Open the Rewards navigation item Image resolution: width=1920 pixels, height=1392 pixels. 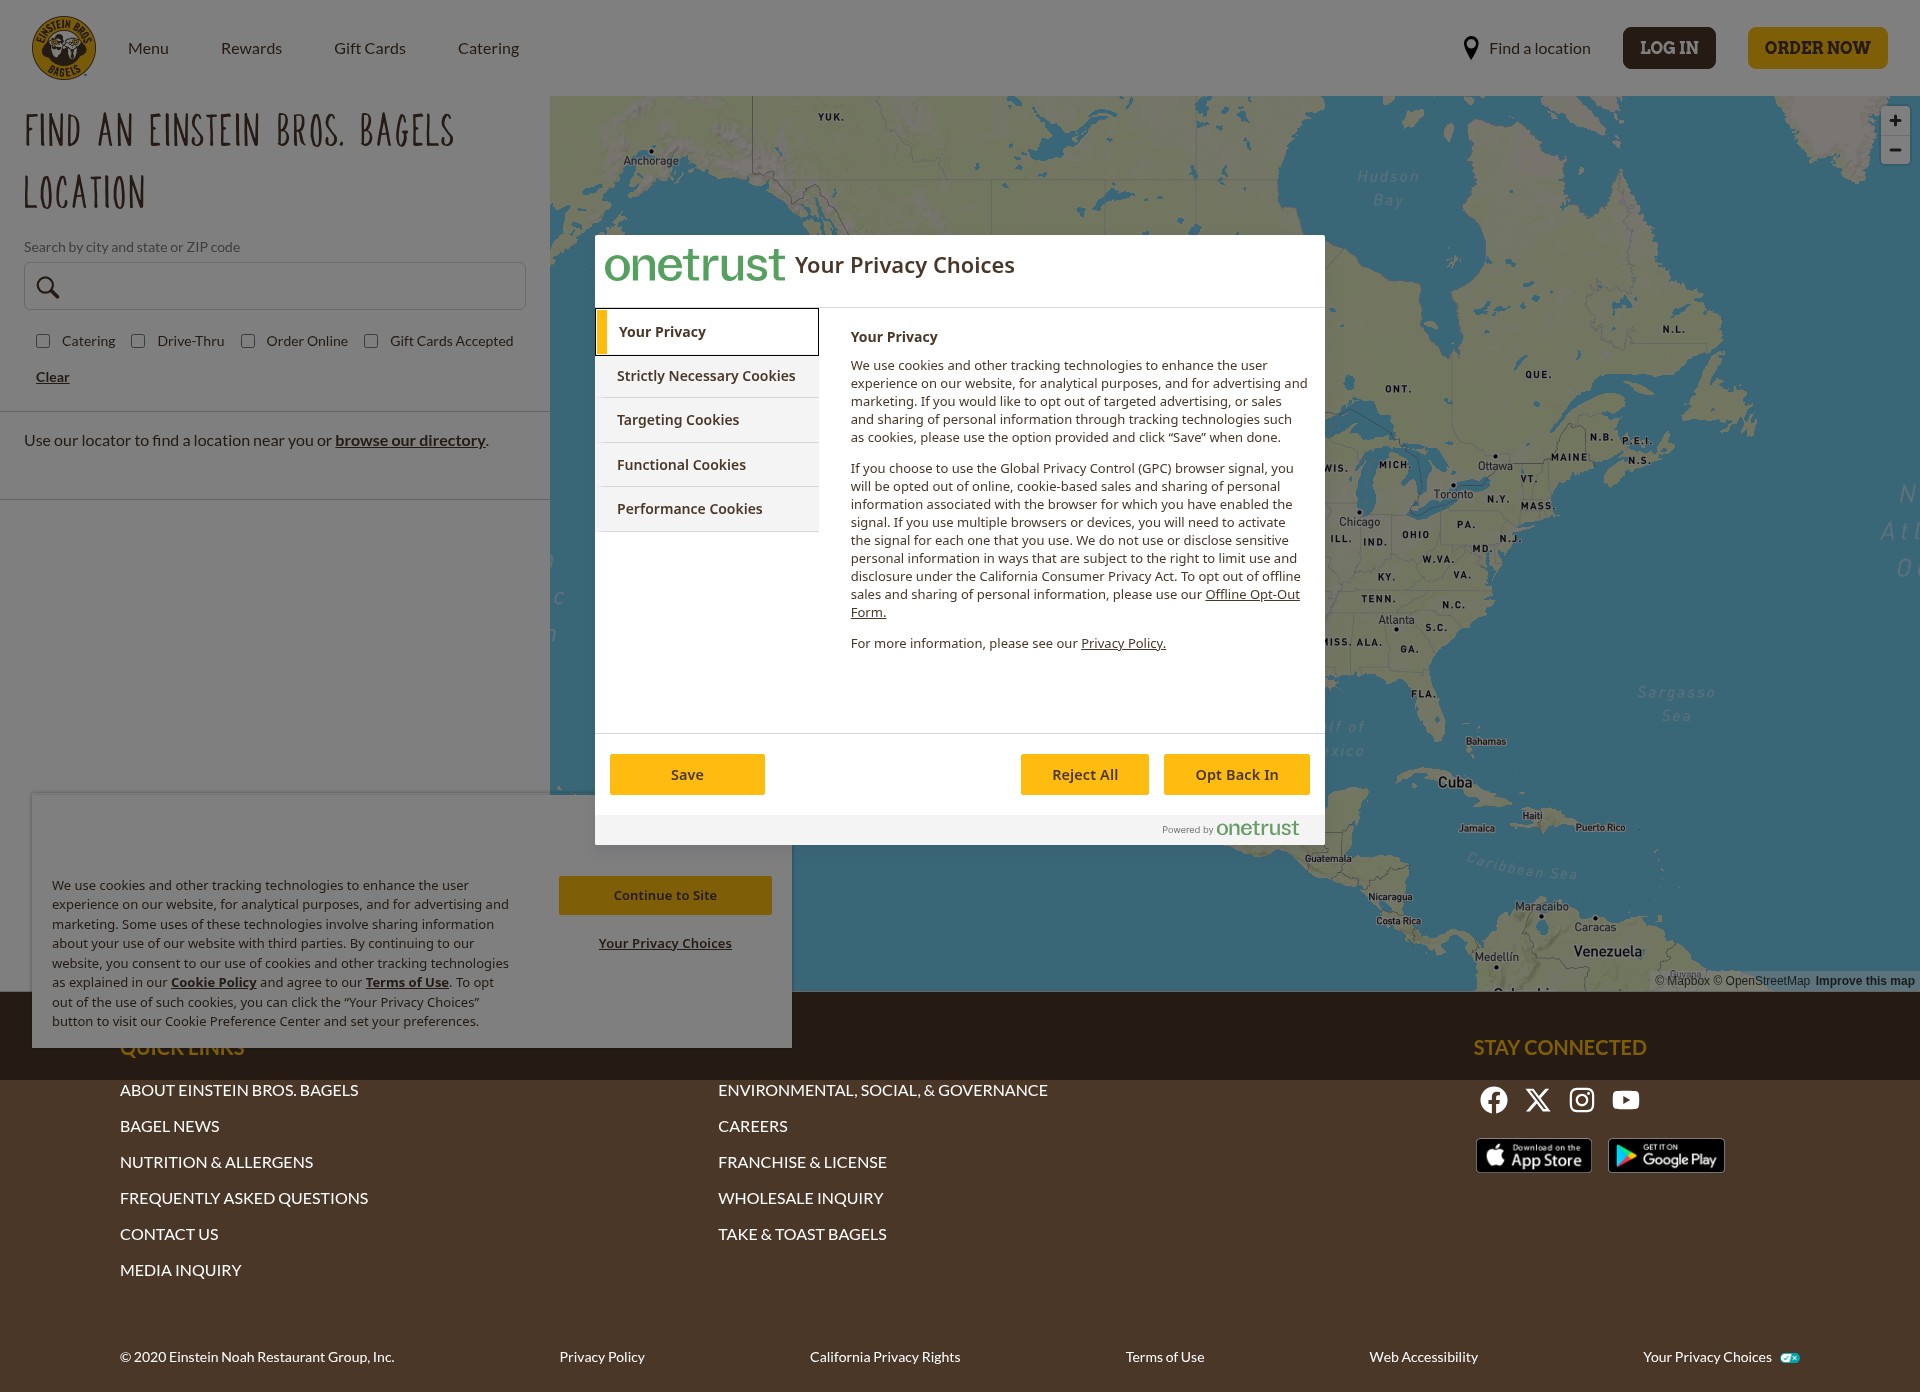[x=251, y=48]
